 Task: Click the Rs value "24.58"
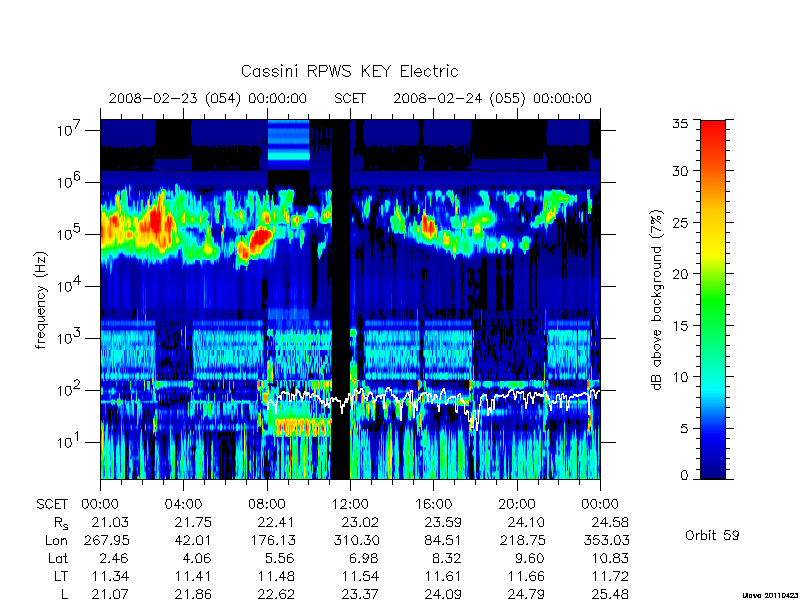(x=610, y=522)
